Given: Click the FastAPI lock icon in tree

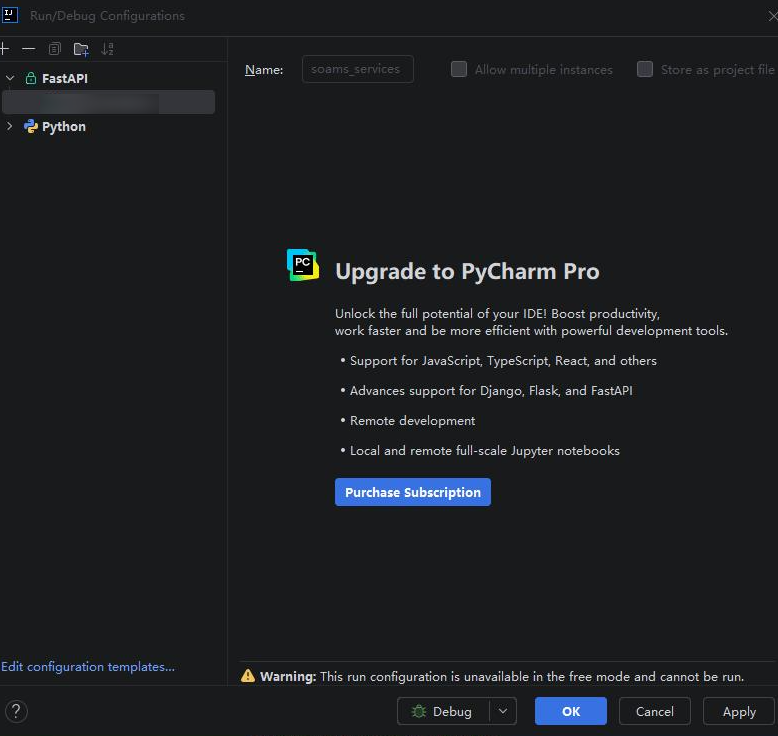Looking at the screenshot, I should pyautogui.click(x=31, y=78).
